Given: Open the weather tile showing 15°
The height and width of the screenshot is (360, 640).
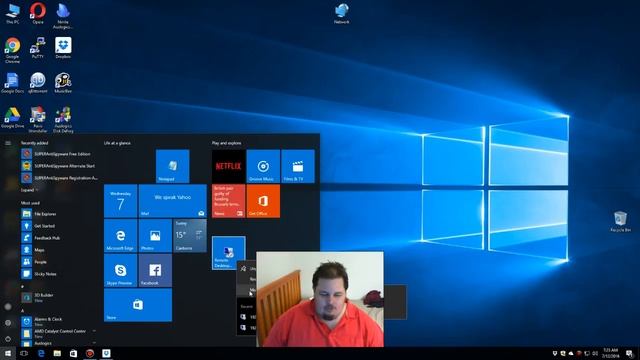Looking at the screenshot, I should click(x=190, y=236).
